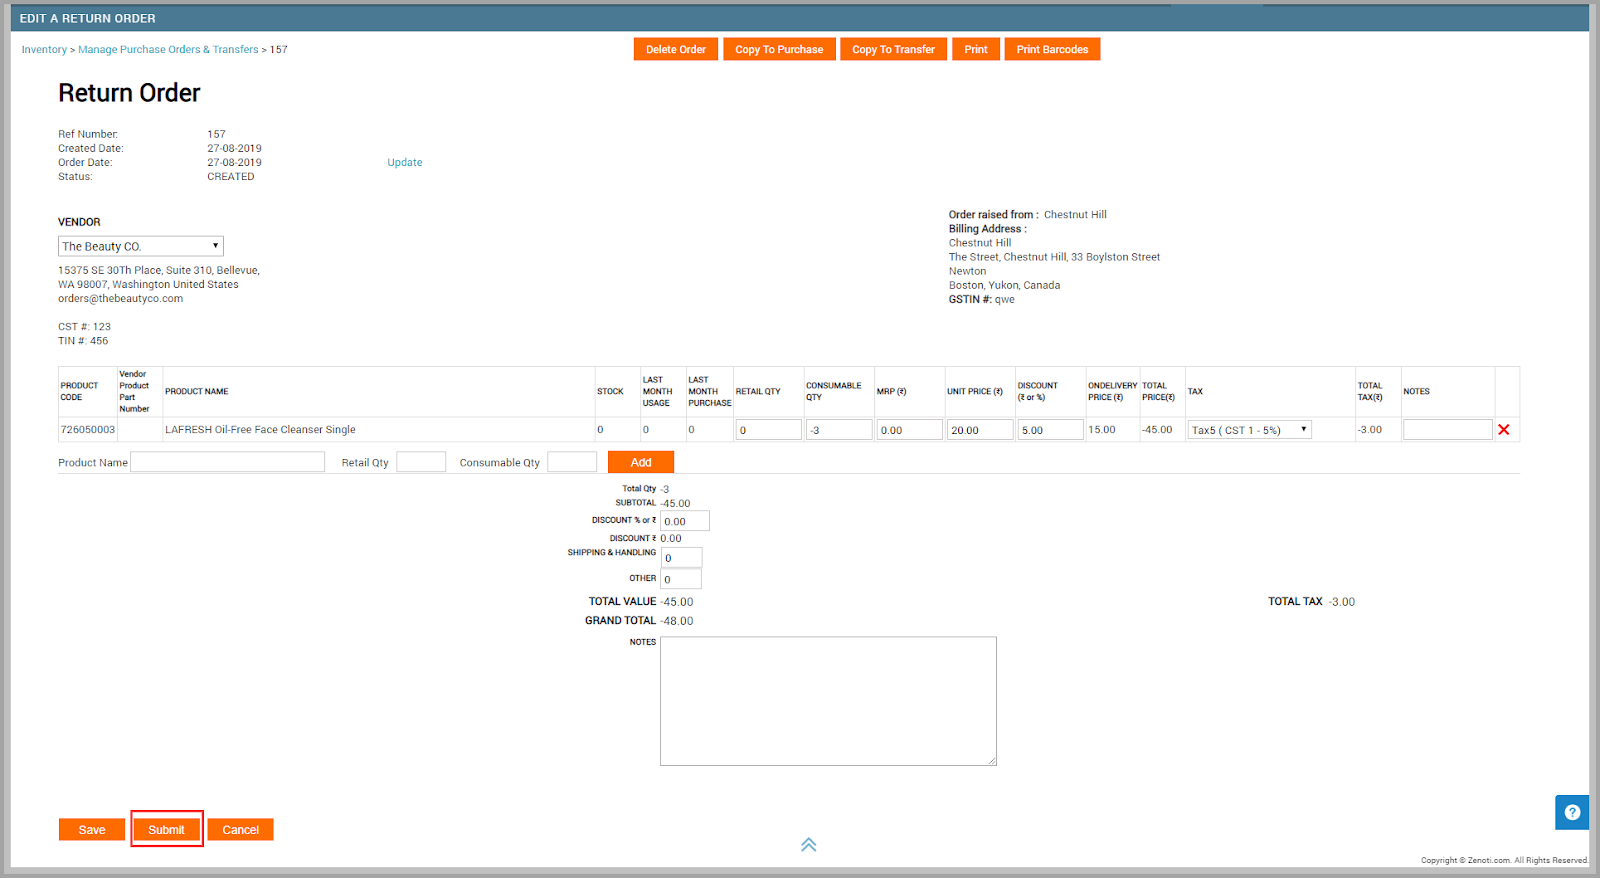
Task: Submit the return order
Action: pos(167,830)
